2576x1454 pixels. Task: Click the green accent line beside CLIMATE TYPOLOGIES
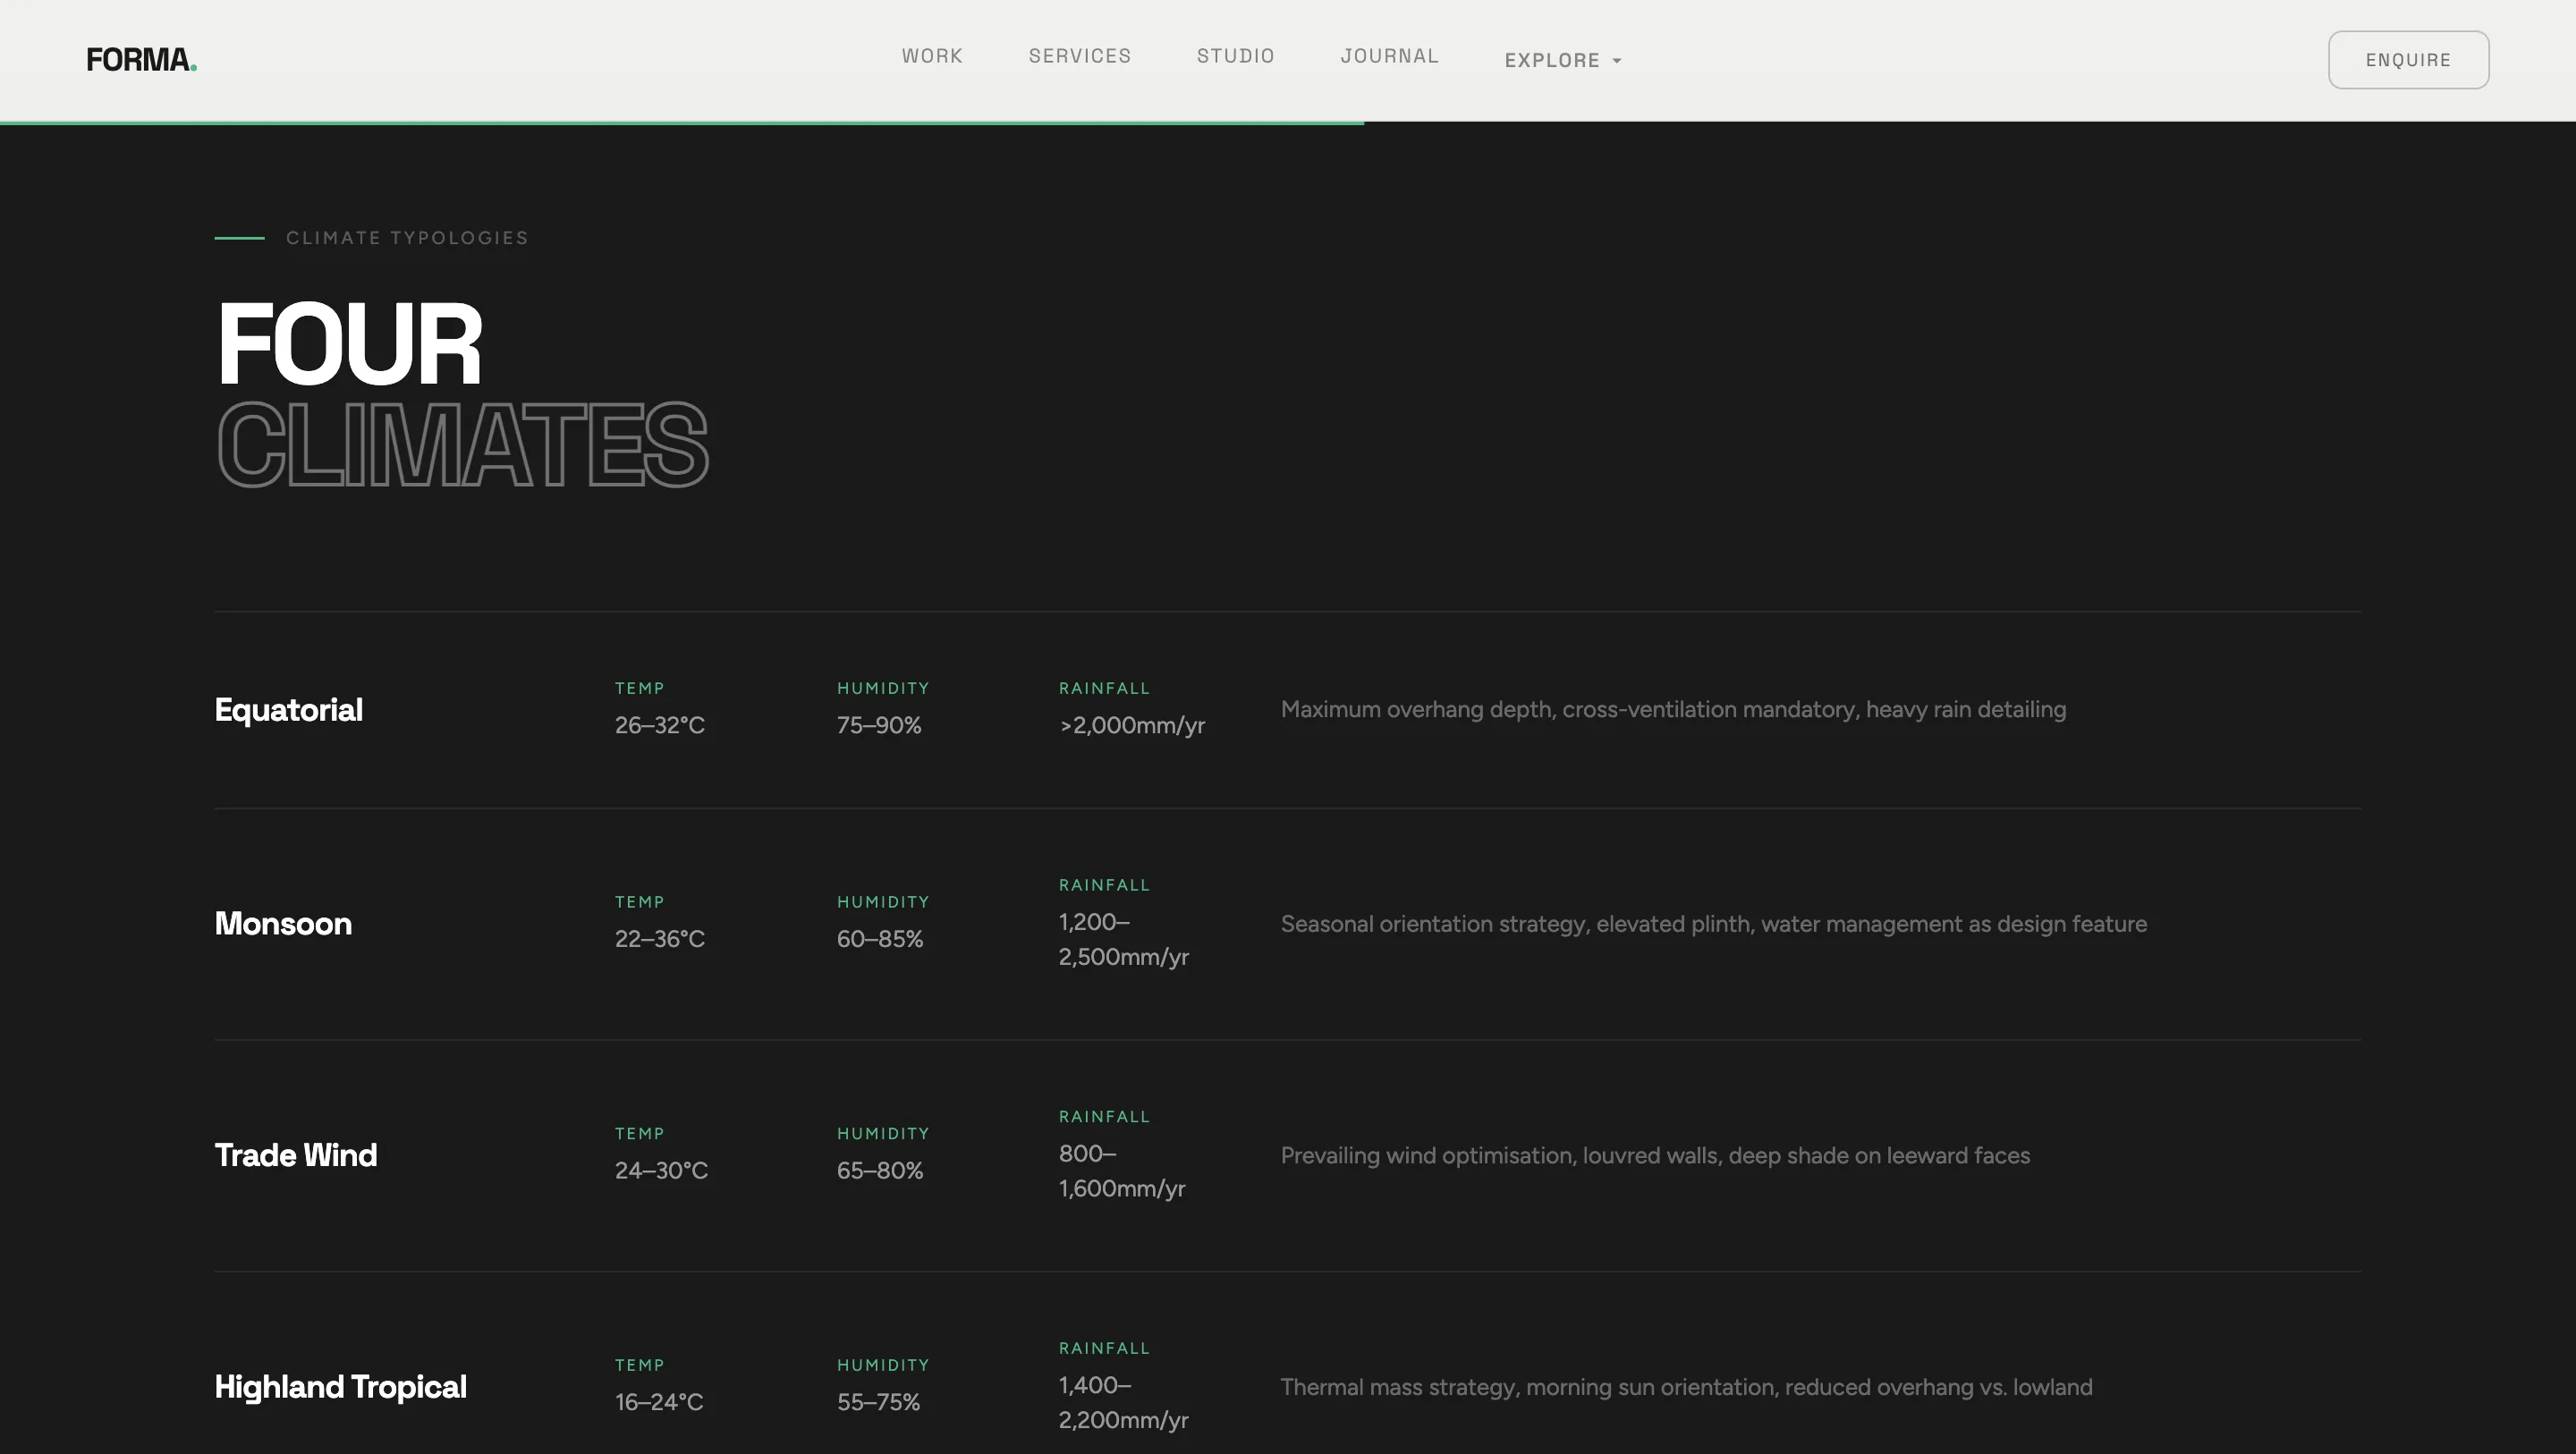pos(239,238)
